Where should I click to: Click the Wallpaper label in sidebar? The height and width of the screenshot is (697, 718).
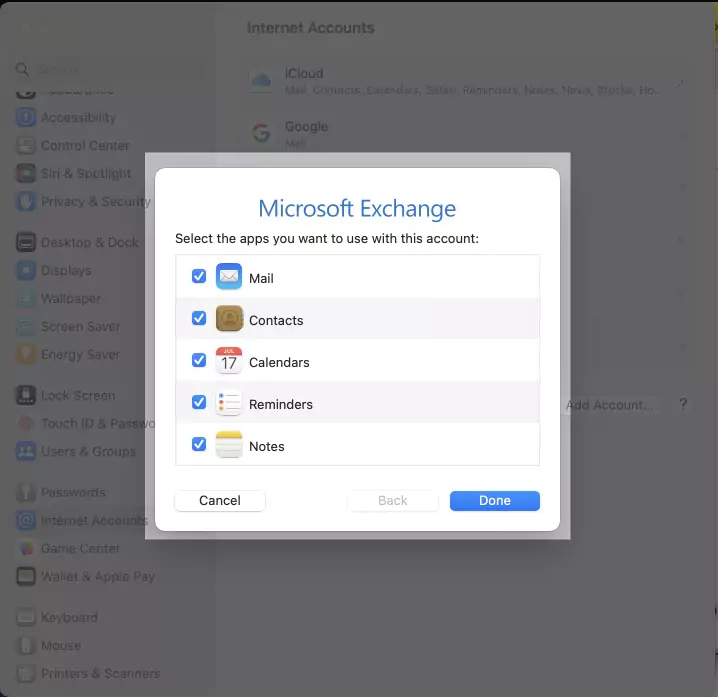coord(71,299)
